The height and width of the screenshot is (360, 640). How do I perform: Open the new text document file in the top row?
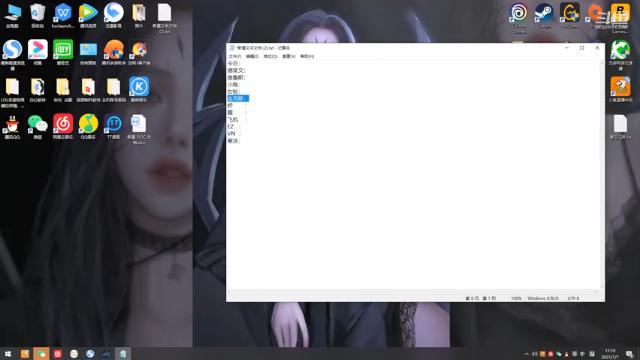[x=164, y=18]
